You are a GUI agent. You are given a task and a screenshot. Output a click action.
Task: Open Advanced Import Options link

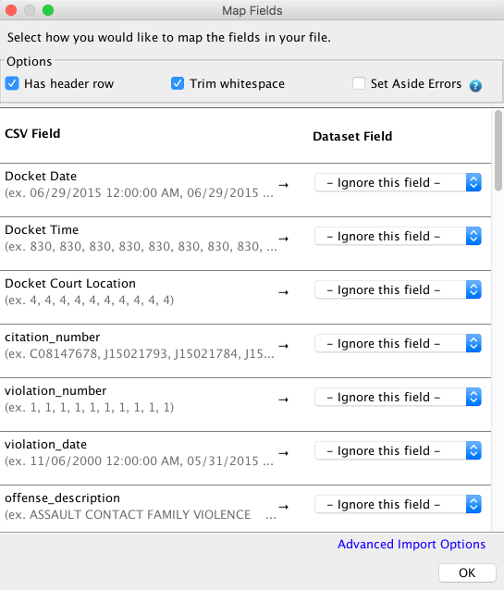(411, 544)
